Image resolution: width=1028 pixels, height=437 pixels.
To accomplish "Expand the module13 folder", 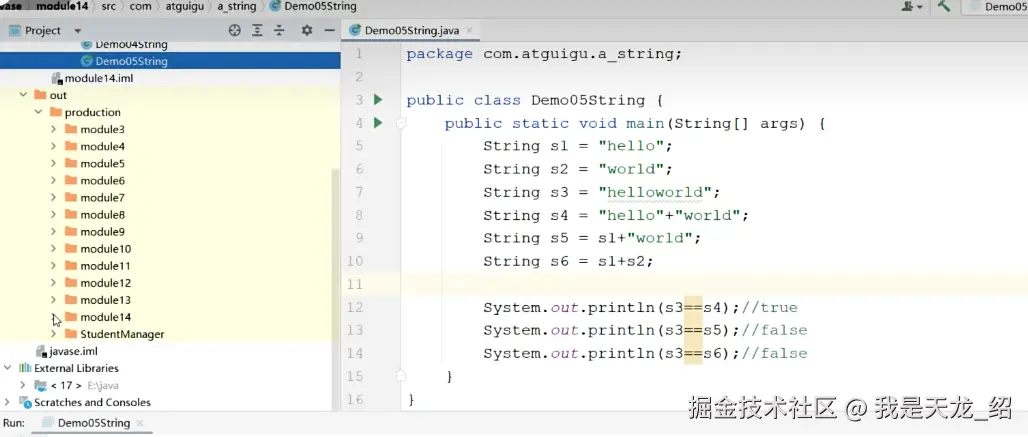I will click(54, 299).
